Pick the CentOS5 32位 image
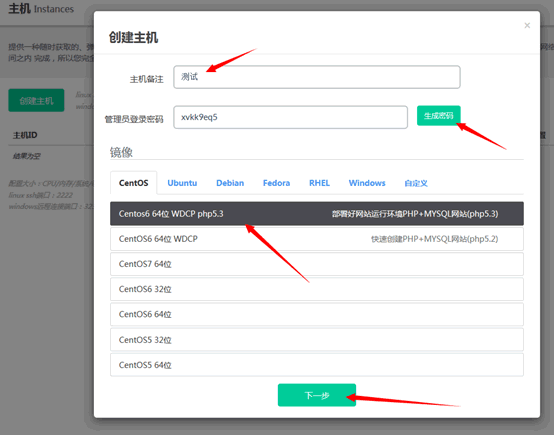 coord(317,340)
